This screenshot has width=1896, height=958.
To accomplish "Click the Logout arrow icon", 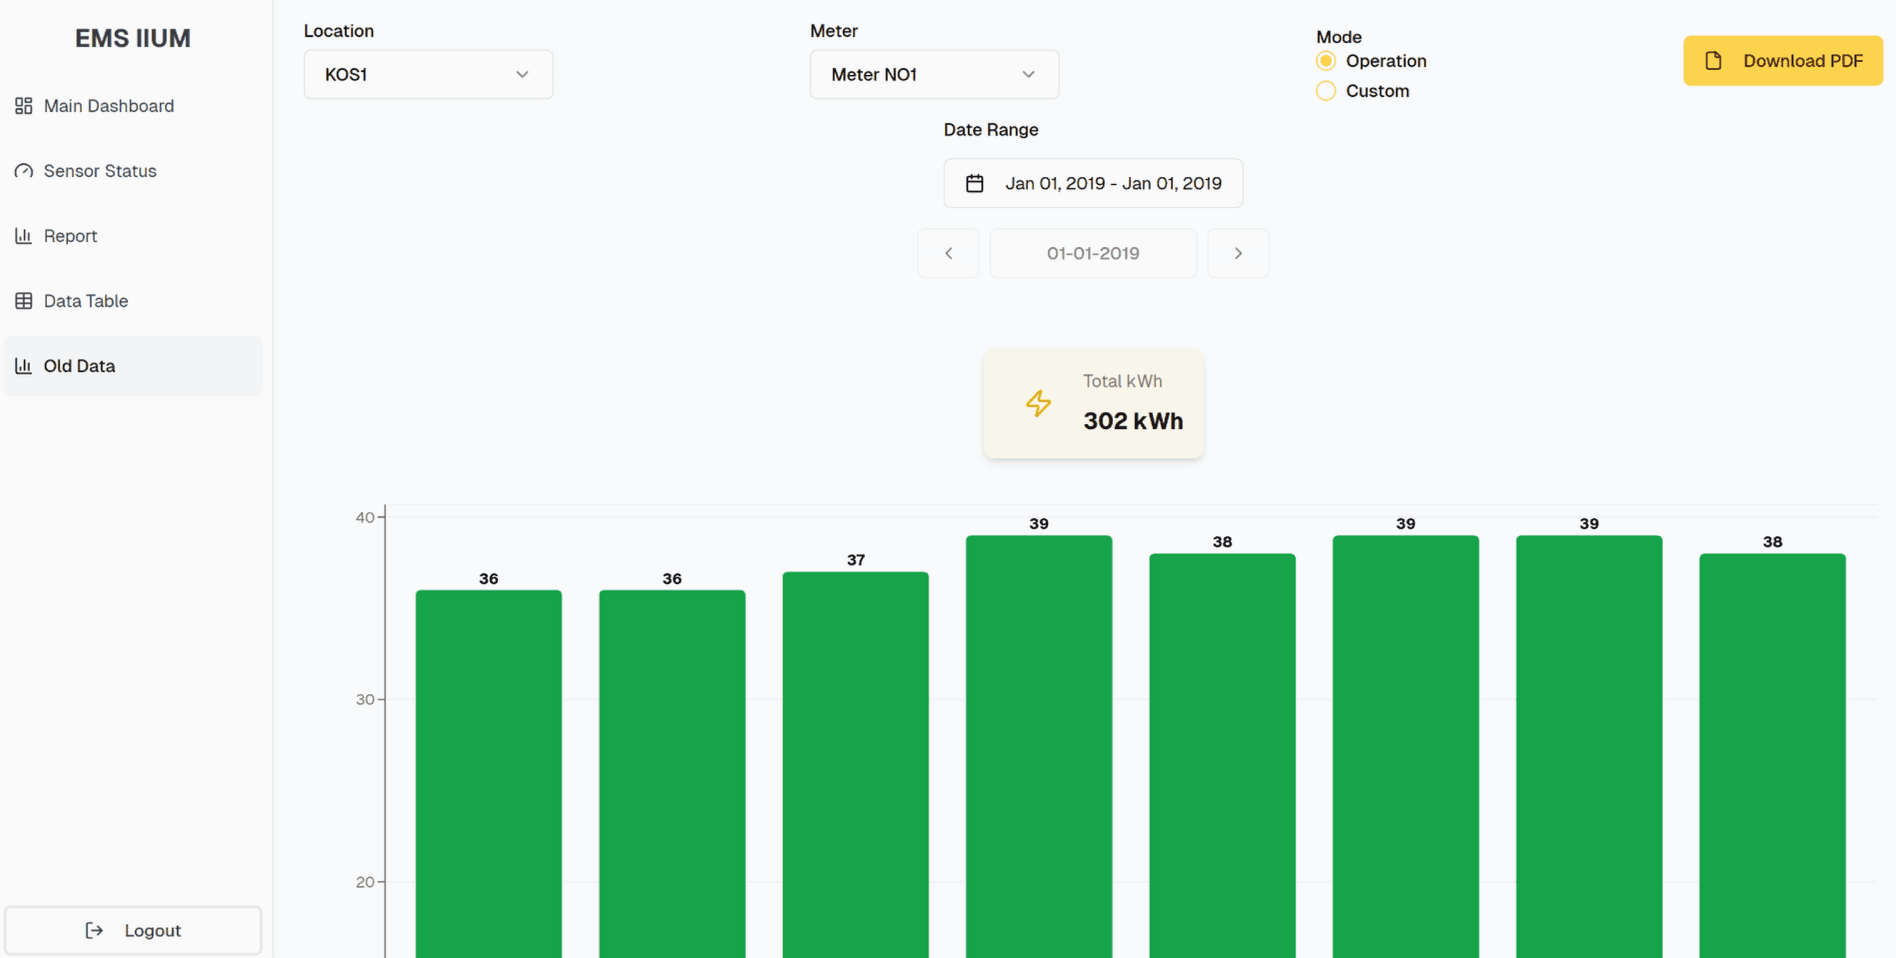I will click(94, 931).
